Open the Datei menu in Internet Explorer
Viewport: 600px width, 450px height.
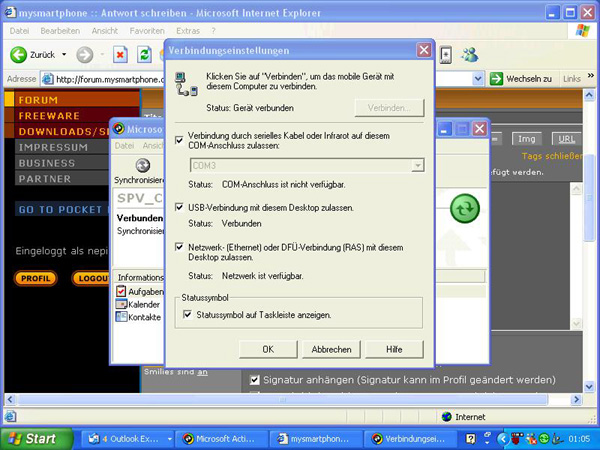20,31
